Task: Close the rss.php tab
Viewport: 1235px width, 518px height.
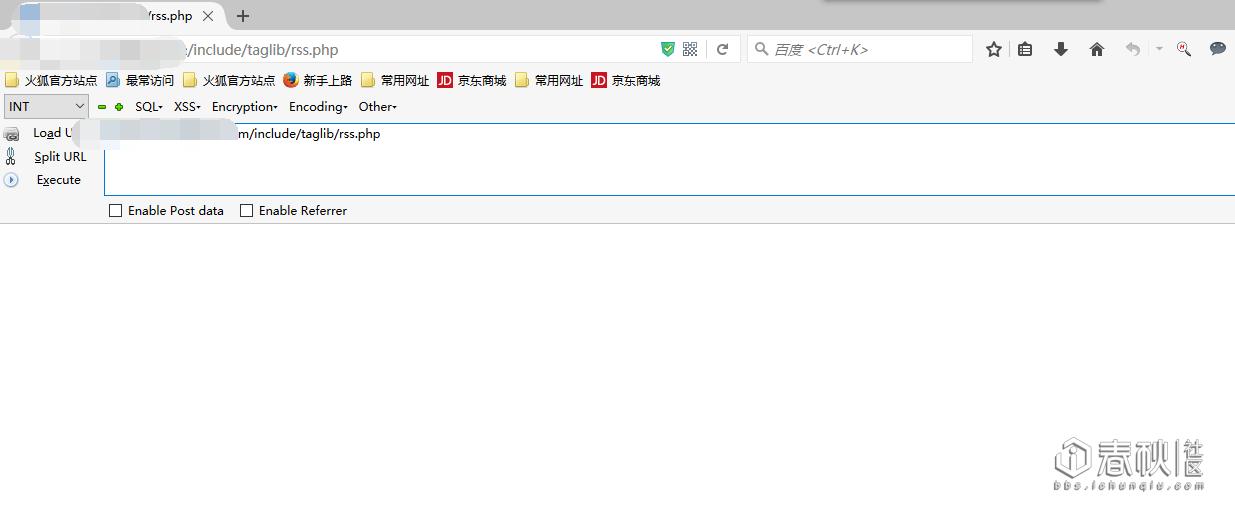Action: click(208, 16)
